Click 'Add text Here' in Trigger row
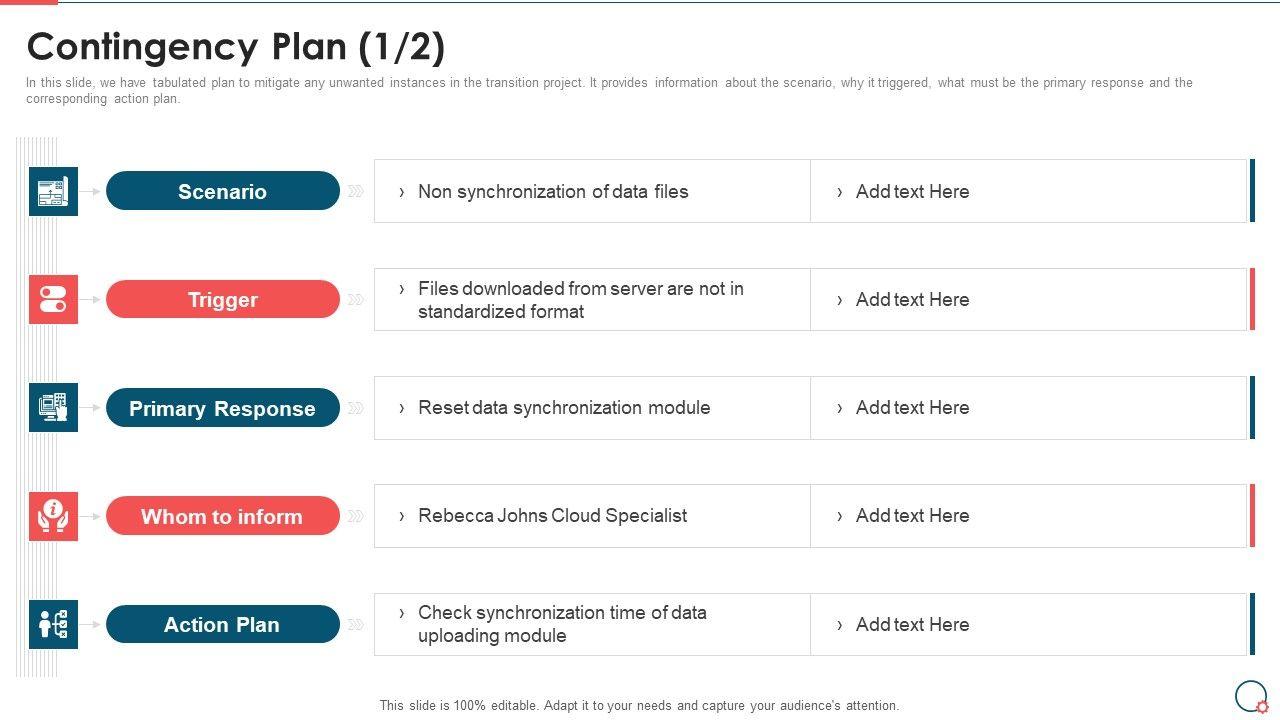Image resolution: width=1280 pixels, height=720 pixels. [x=912, y=299]
